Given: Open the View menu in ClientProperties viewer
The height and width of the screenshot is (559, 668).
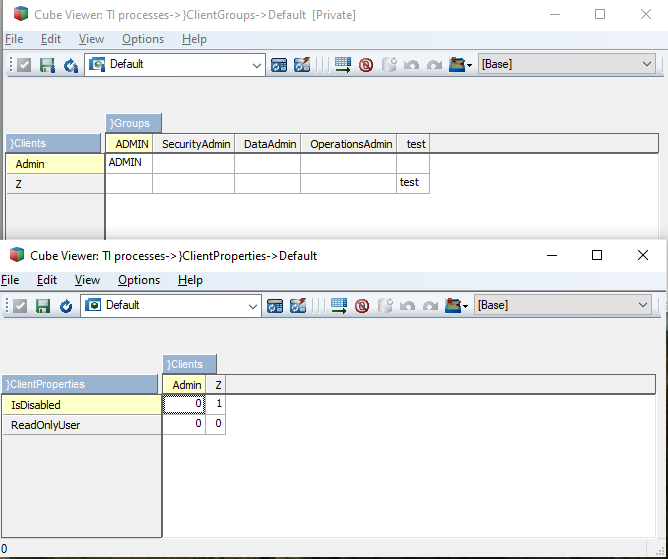Looking at the screenshot, I should point(87,280).
